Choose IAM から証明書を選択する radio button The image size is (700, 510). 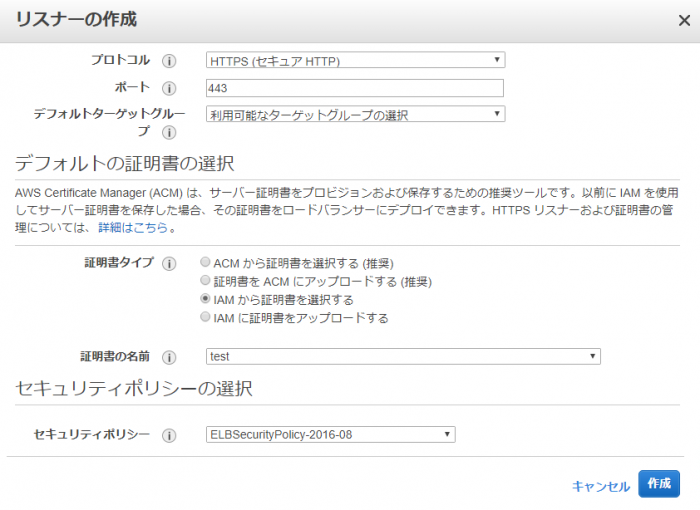pyautogui.click(x=205, y=298)
